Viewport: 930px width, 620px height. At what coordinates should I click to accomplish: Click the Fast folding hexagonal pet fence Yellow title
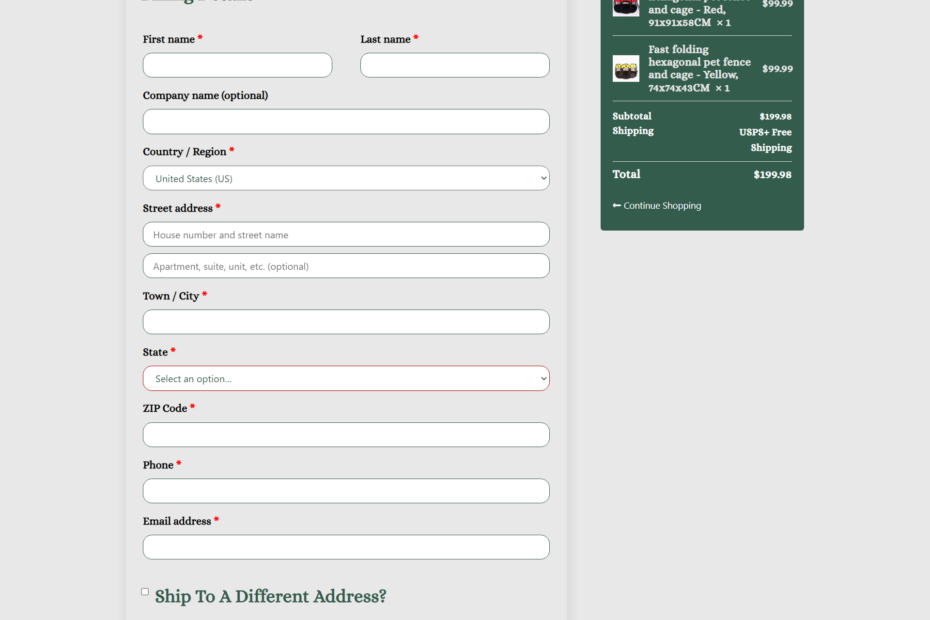click(x=699, y=69)
